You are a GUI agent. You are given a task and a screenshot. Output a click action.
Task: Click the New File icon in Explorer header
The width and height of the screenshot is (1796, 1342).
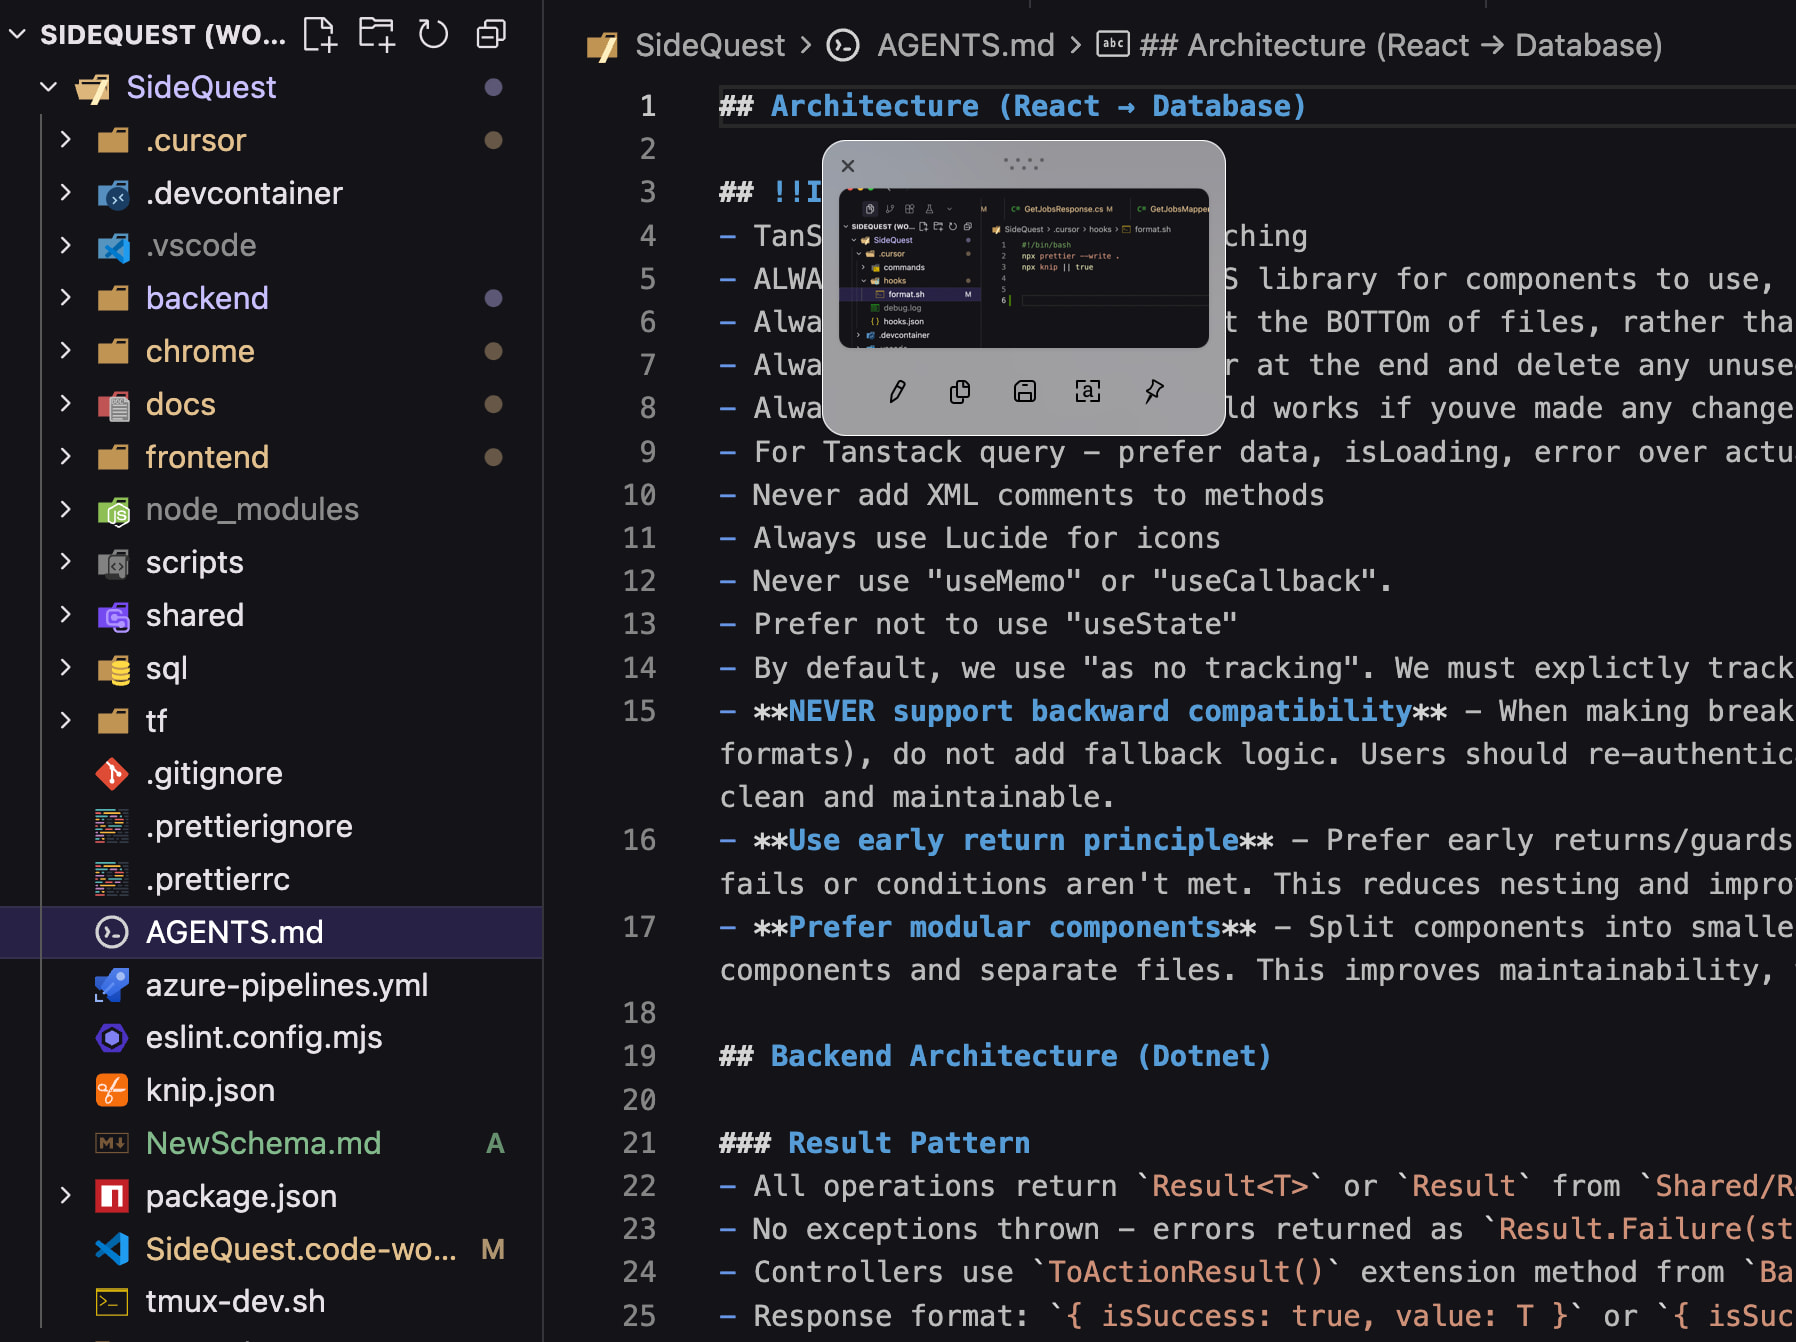[x=319, y=34]
